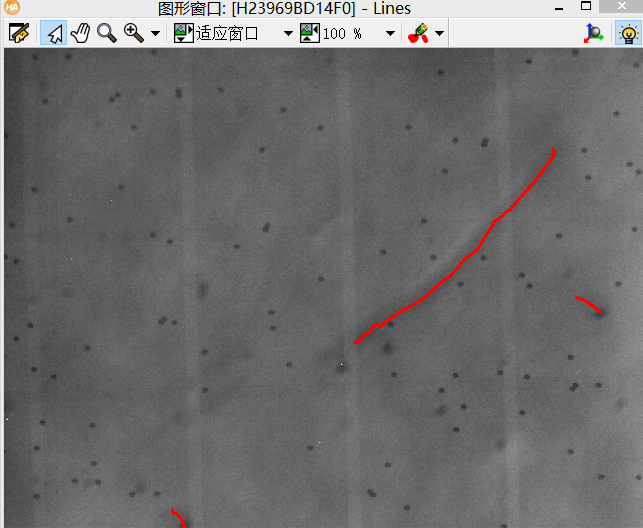Click the 100 % image zoom icon

[310, 33]
